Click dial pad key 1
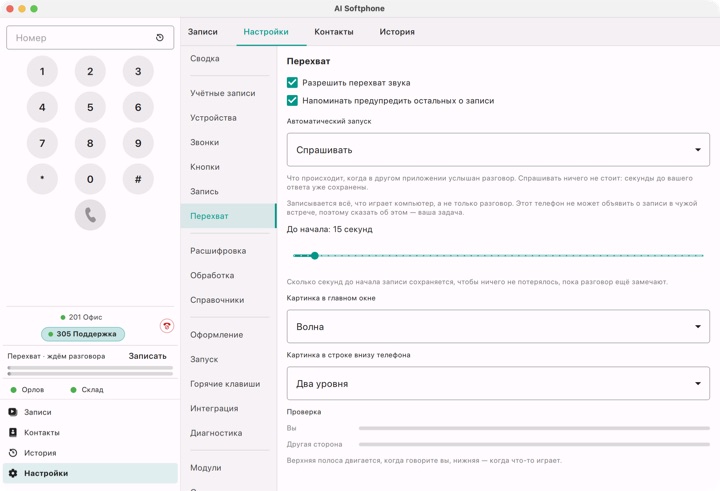The image size is (720, 491). [42, 71]
